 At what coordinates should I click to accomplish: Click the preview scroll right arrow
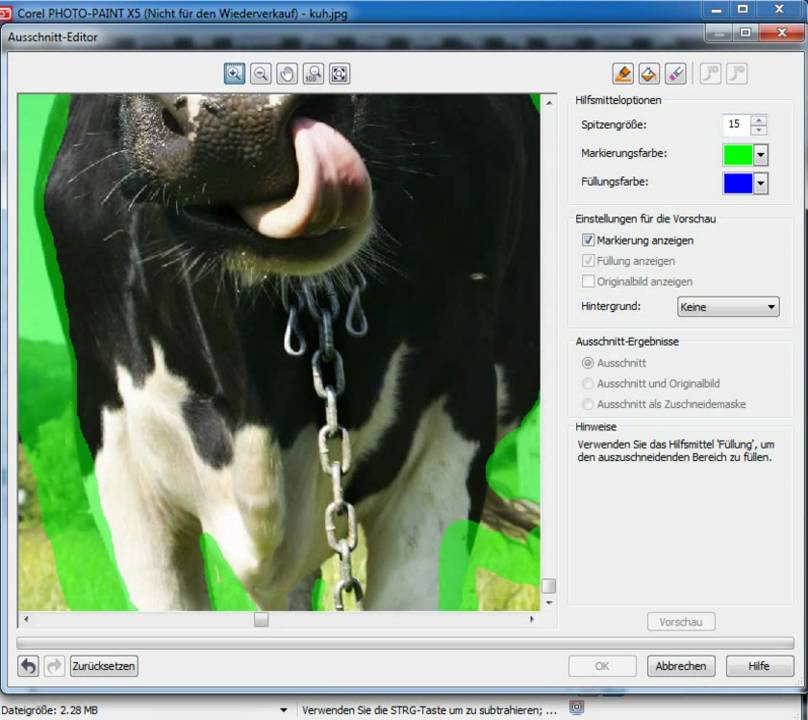pos(532,619)
